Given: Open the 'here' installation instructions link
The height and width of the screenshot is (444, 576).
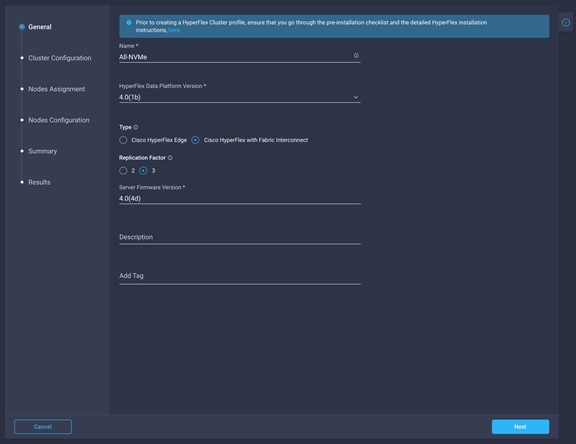Looking at the screenshot, I should [x=174, y=30].
